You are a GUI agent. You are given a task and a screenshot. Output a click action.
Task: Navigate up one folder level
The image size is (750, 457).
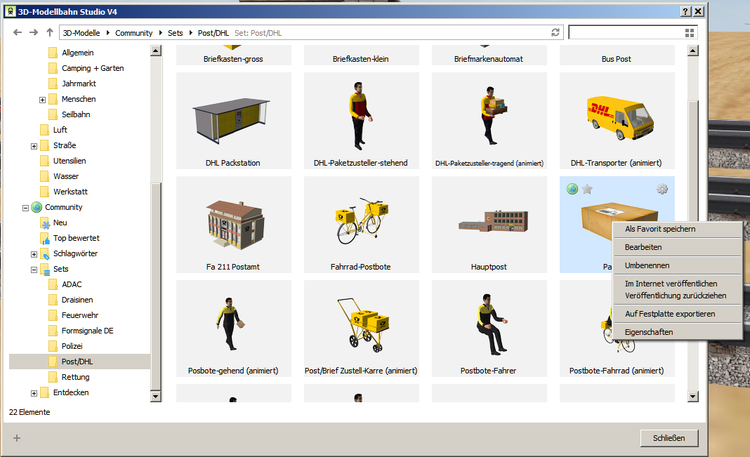(50, 33)
